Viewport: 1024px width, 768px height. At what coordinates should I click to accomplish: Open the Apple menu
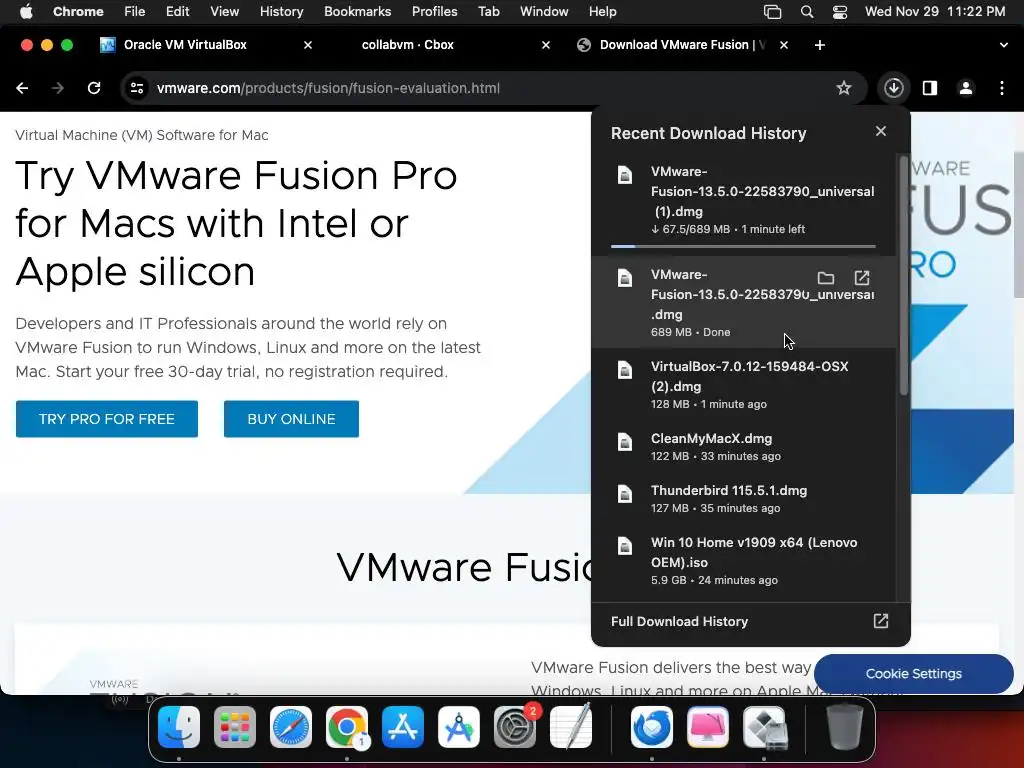26,12
